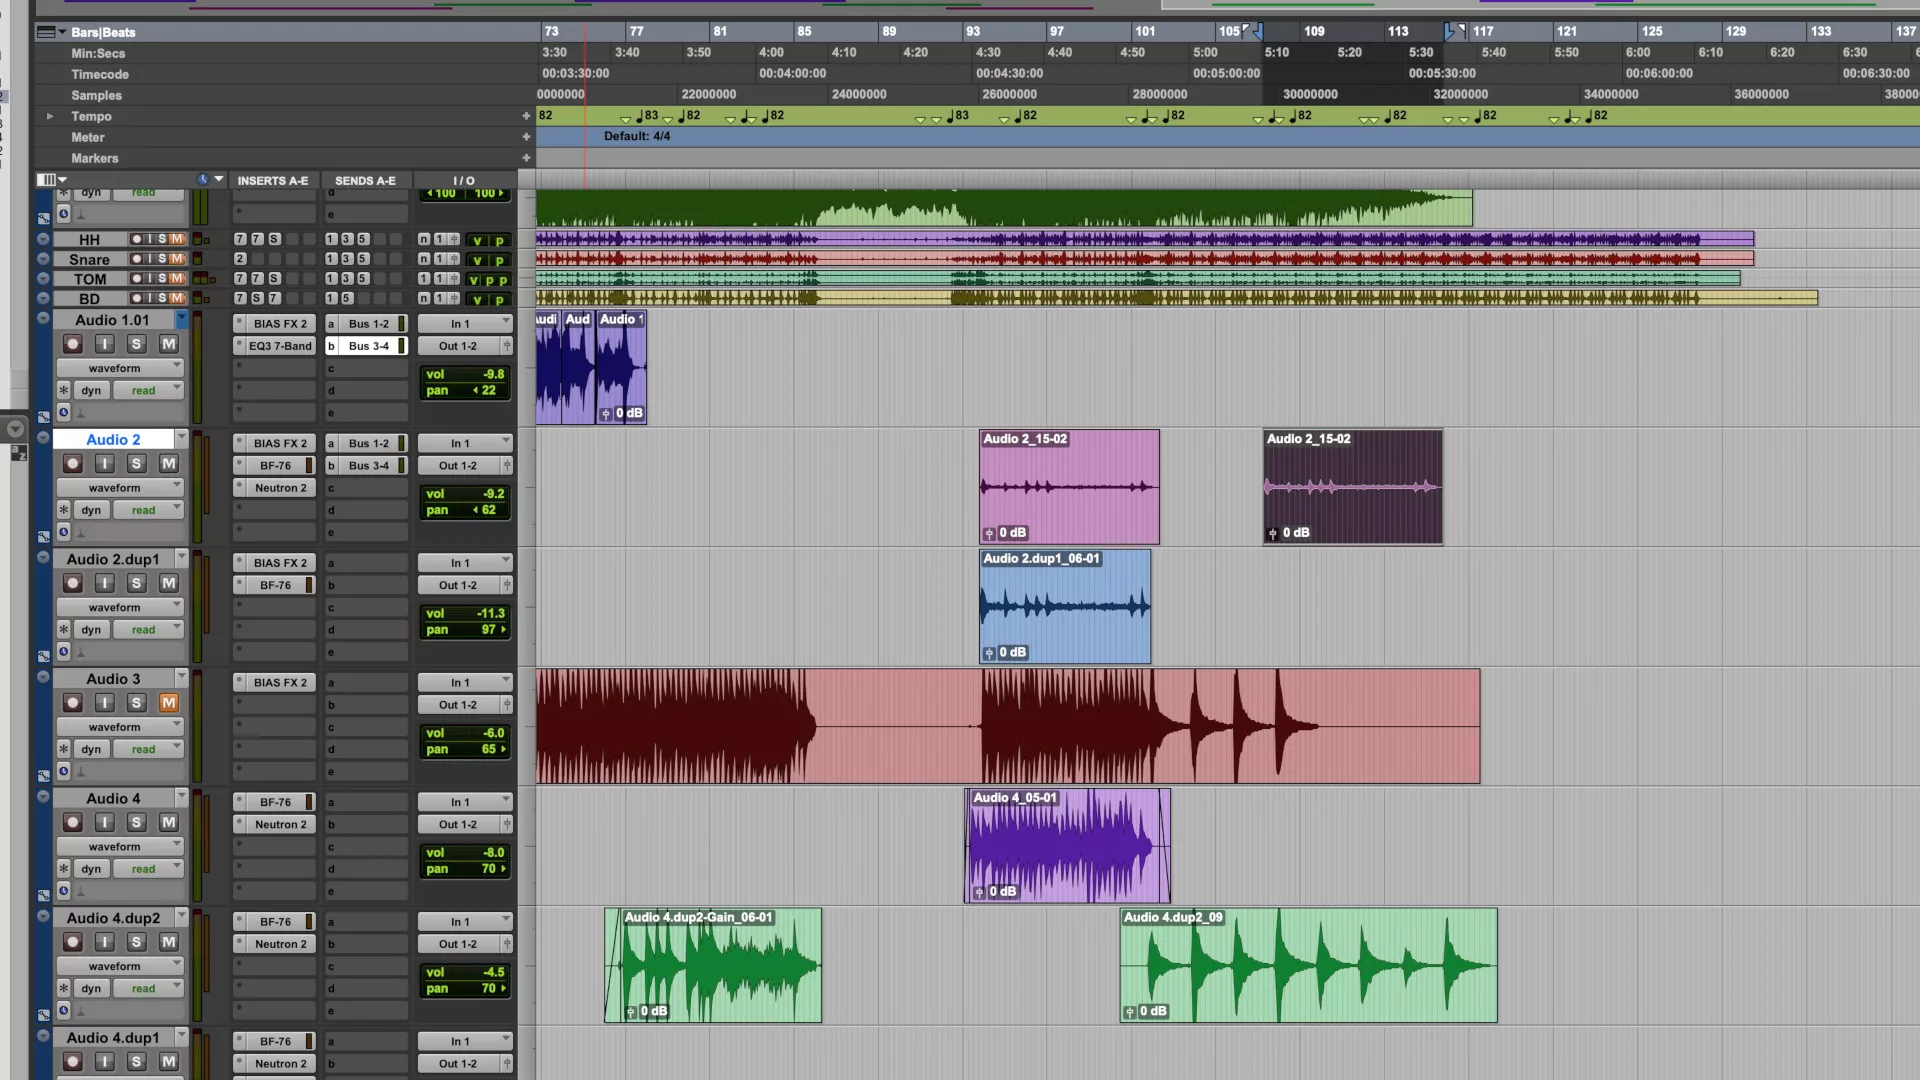1920x1080 pixels.
Task: Click the plus icon on the Tempo ruler
Action: coord(526,116)
